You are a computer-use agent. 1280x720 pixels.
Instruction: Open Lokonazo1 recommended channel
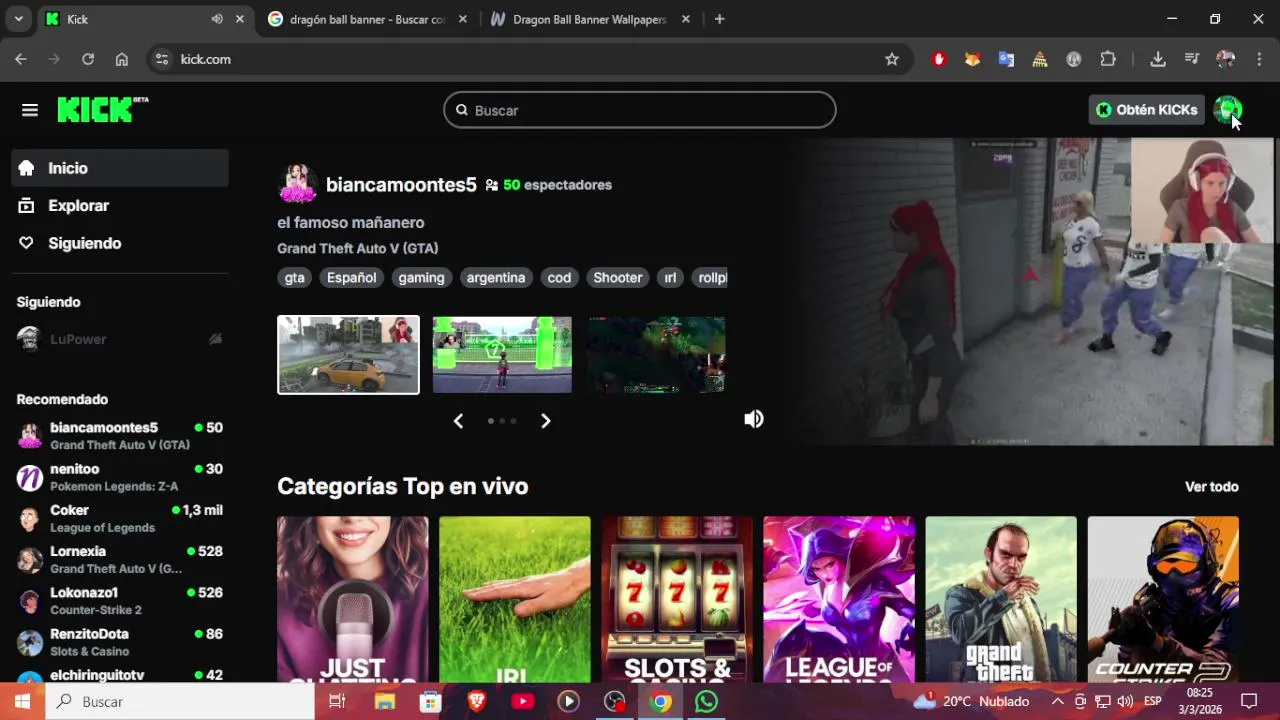click(x=120, y=600)
